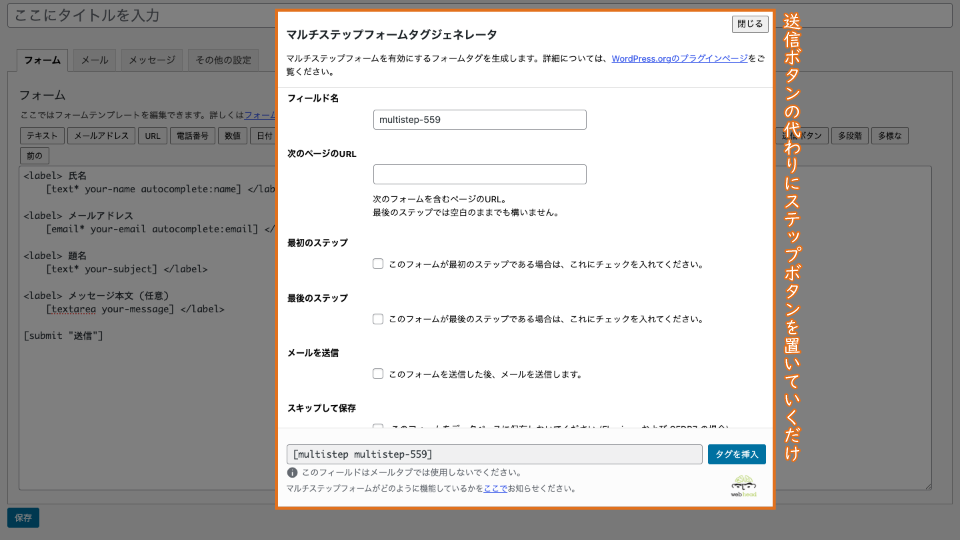Click the generated [multistep multistep-559] tag field
The image size is (960, 540).
tap(494, 454)
